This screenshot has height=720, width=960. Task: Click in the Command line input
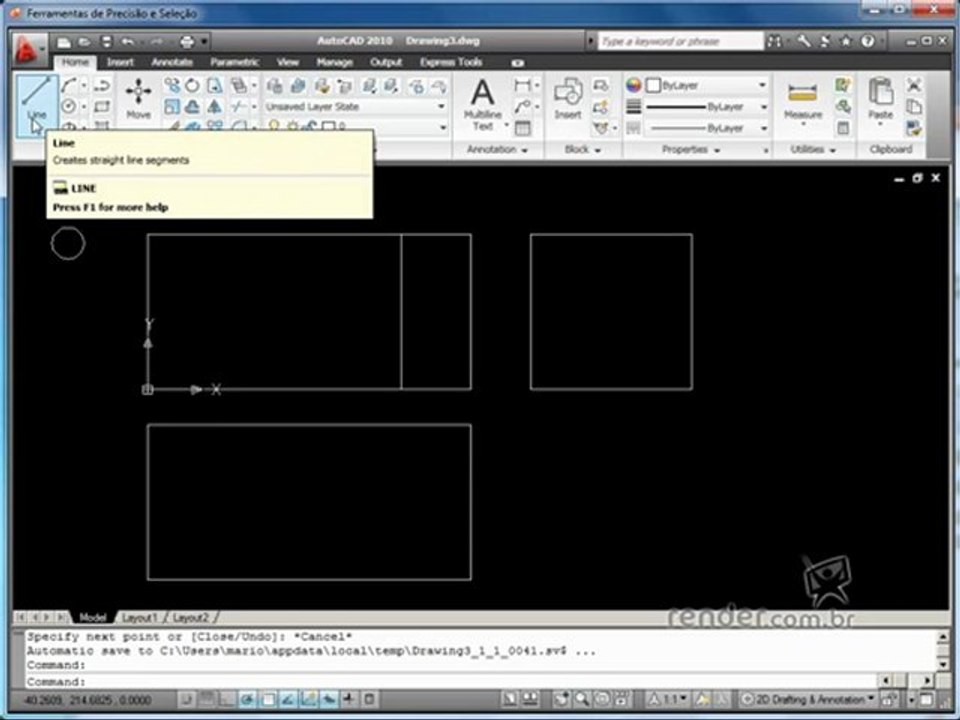(453, 681)
